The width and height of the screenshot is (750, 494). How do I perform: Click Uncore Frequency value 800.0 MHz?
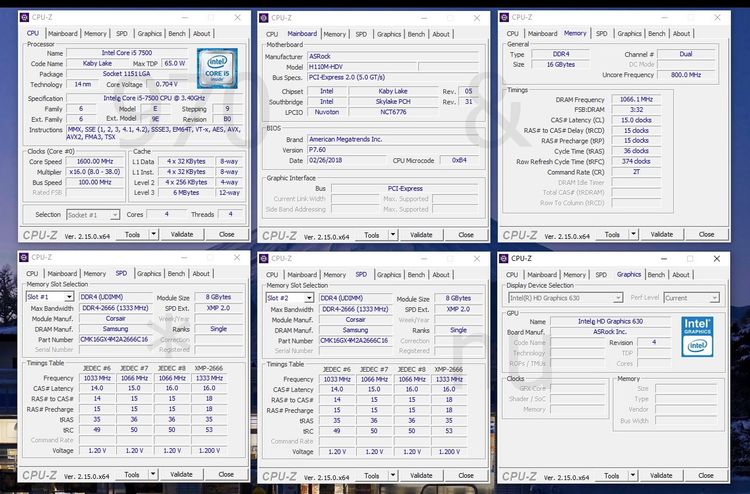coord(686,75)
